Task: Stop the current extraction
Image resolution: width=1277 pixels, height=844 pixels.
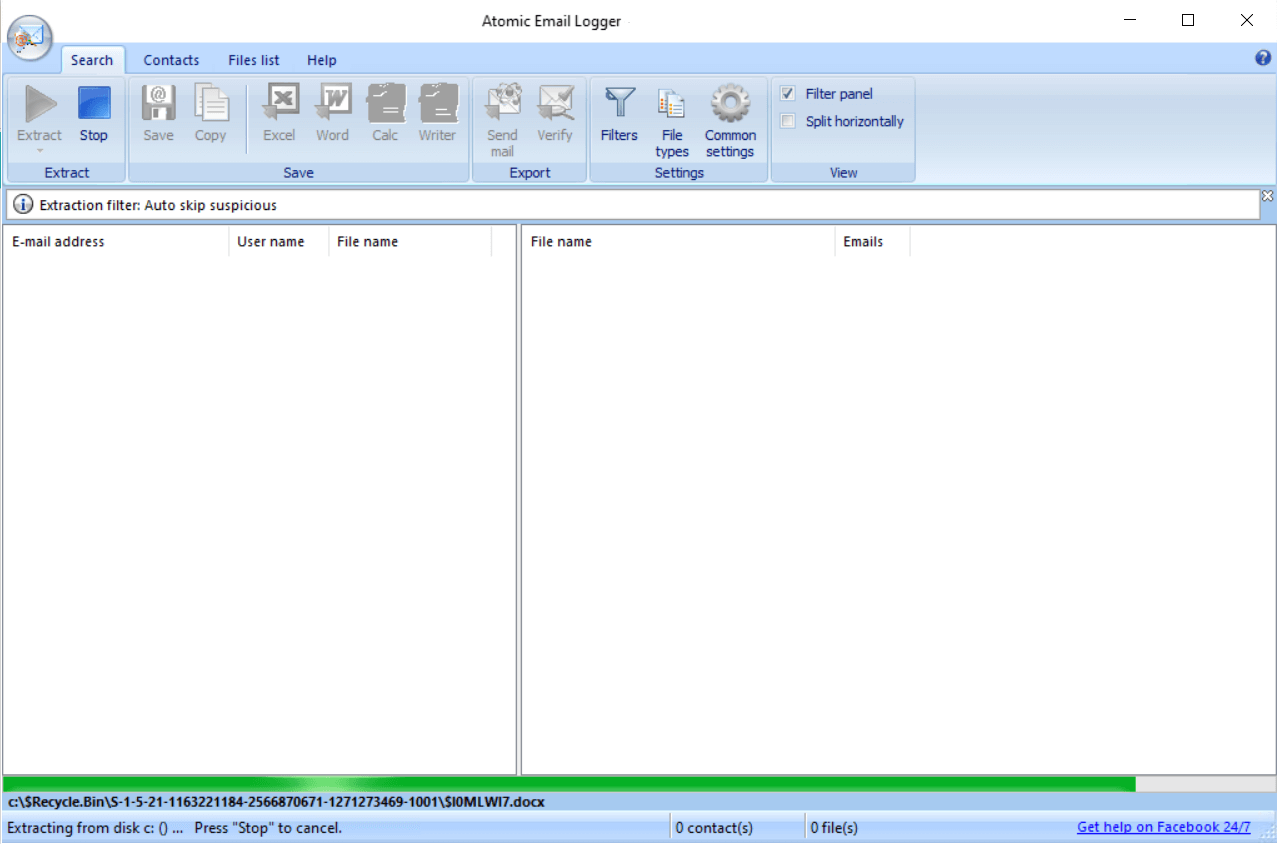Action: (x=94, y=115)
